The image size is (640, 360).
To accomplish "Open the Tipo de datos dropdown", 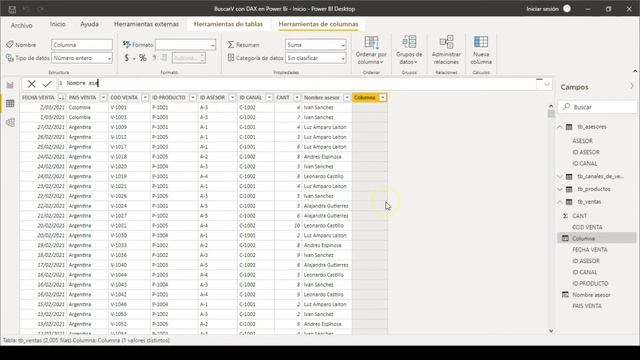I will [x=109, y=58].
